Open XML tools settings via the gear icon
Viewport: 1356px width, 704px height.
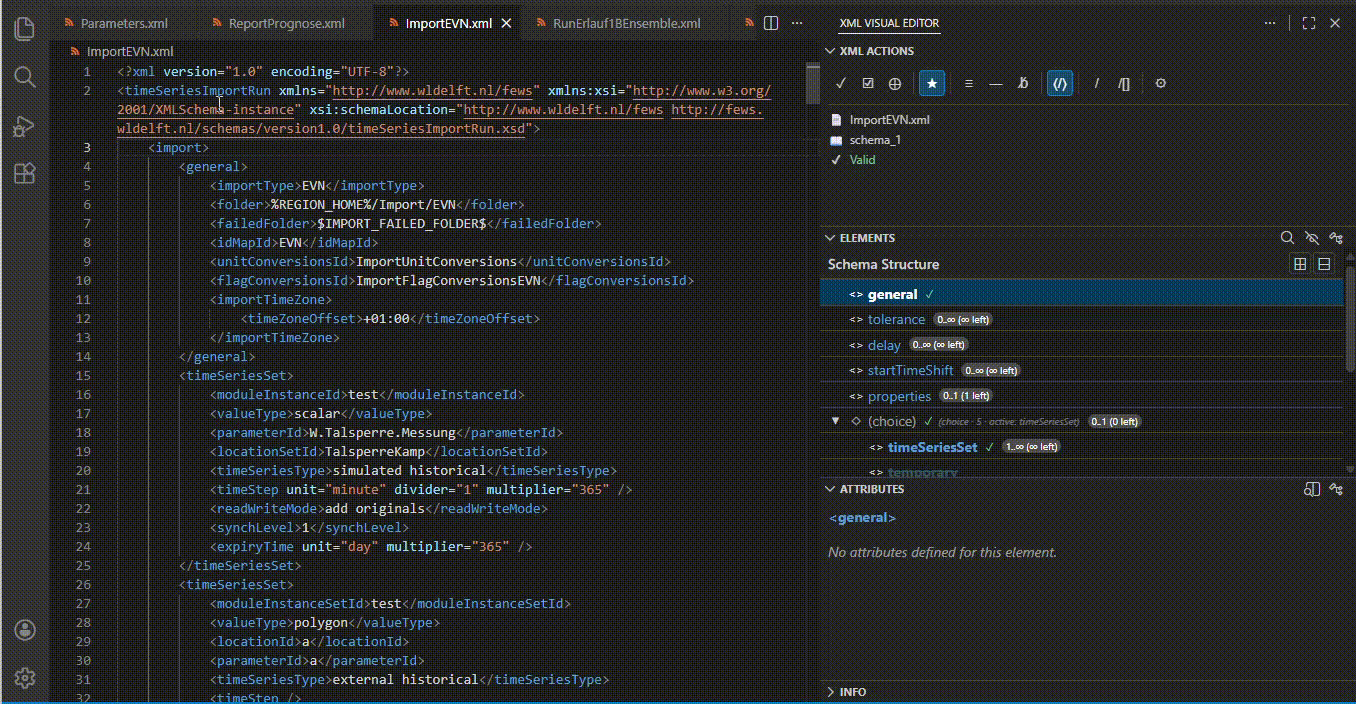point(1160,83)
